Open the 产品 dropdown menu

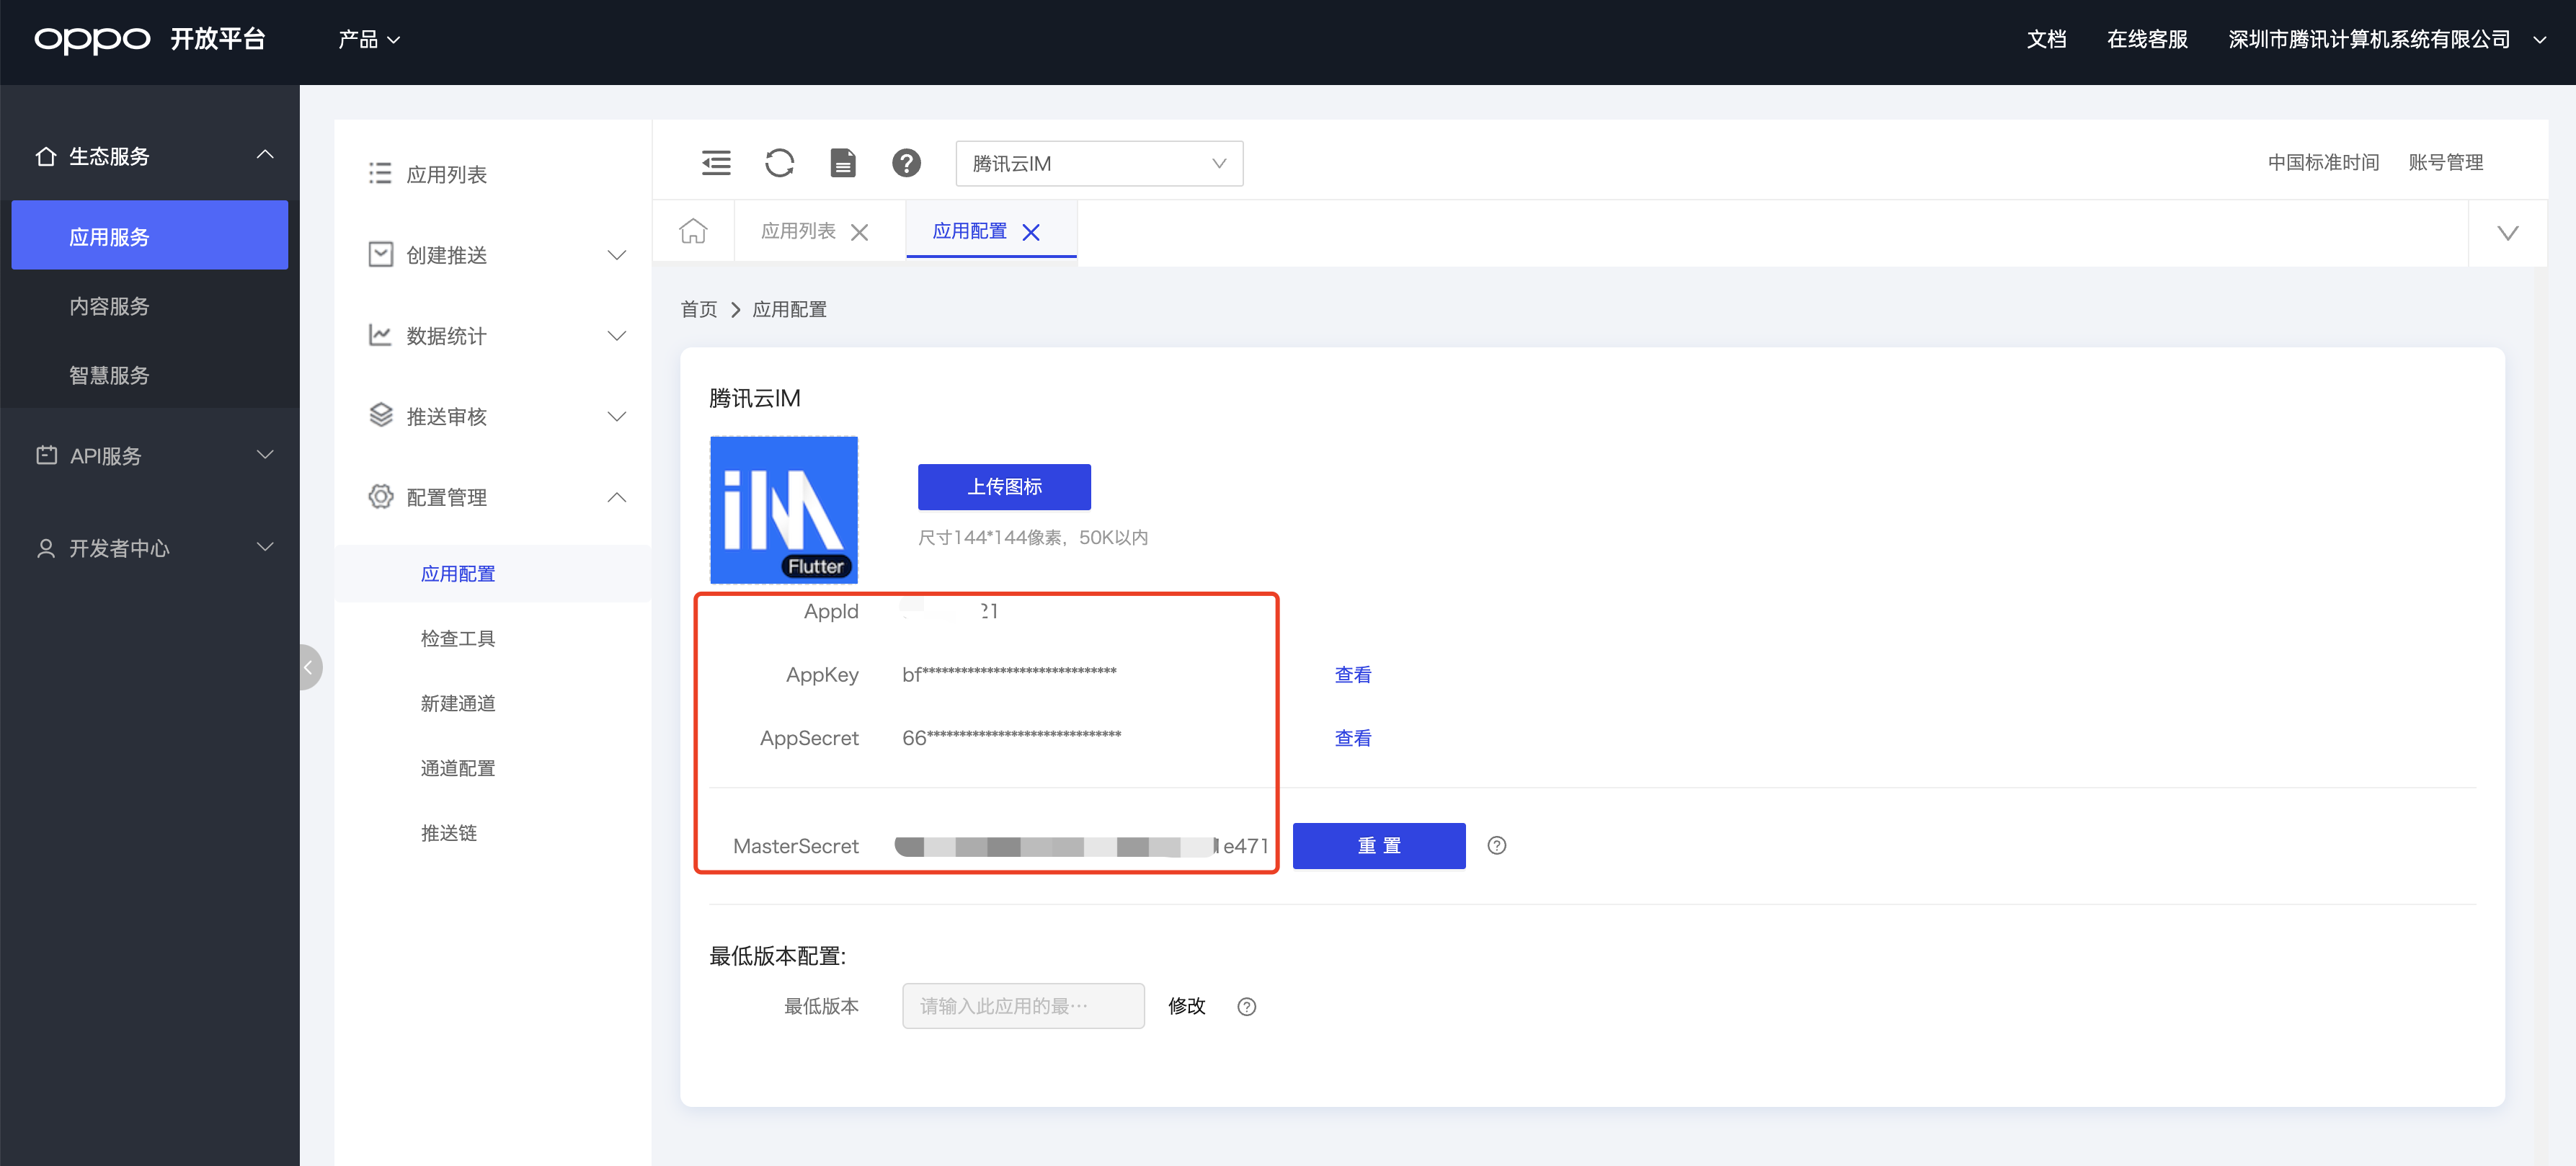[x=369, y=39]
